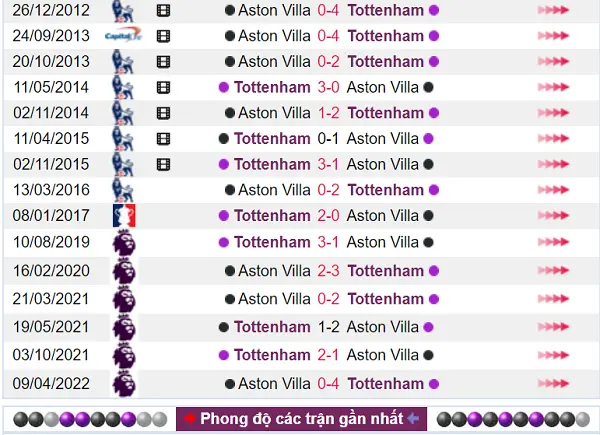Click the Phong độ các trận gần nhất banner
The image size is (600, 435).
[x=302, y=419]
